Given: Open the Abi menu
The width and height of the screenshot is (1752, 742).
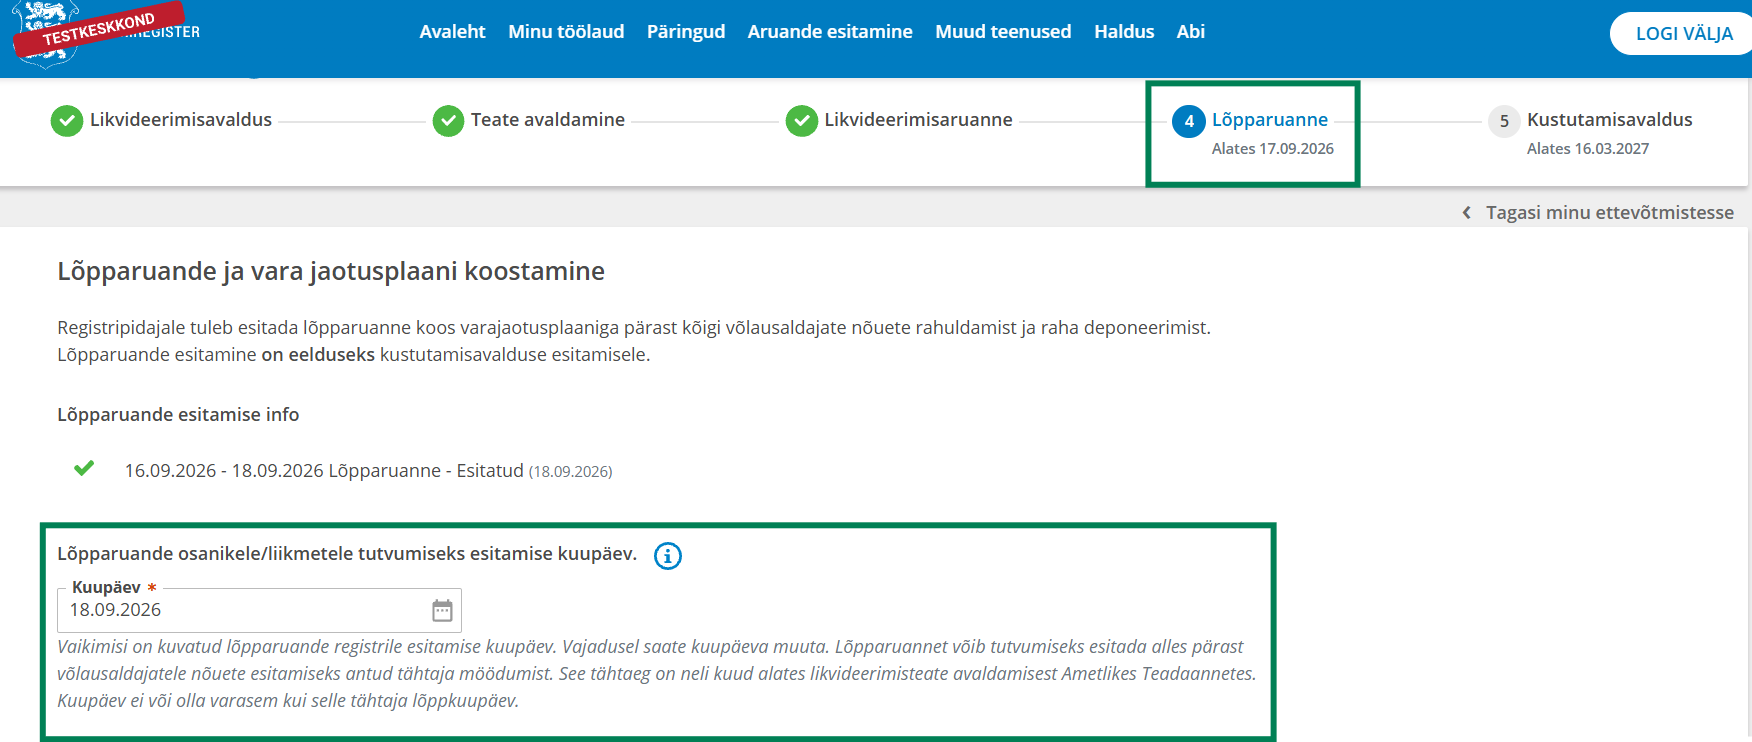Looking at the screenshot, I should click(1191, 31).
